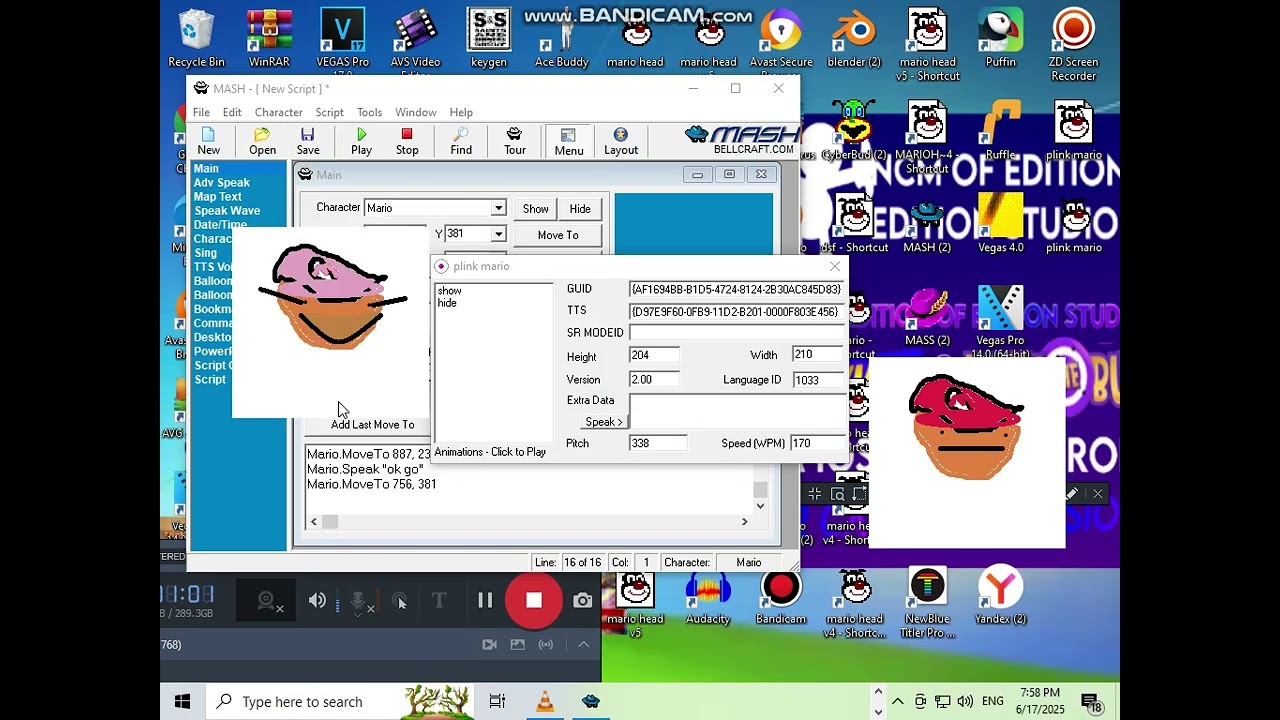Image resolution: width=1280 pixels, height=720 pixels.
Task: Click the Language ID field showing 1033
Action: click(x=819, y=380)
